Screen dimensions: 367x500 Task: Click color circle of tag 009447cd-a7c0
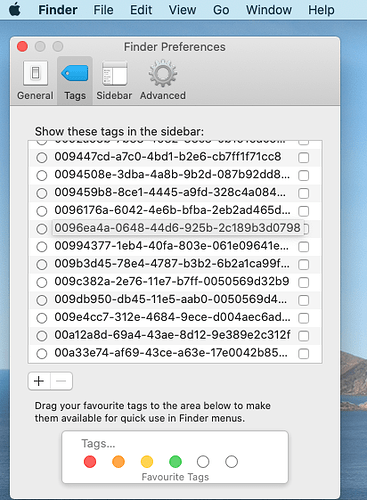click(x=42, y=158)
